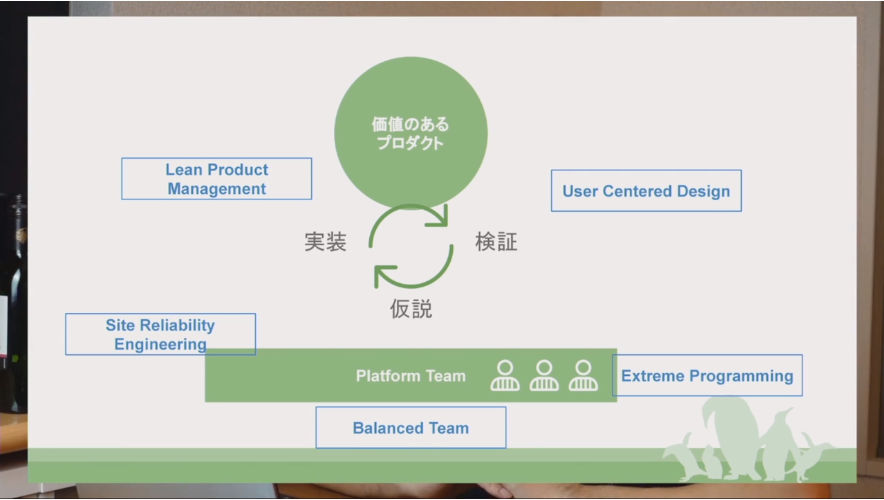Click the Lean Product Management box

click(x=216, y=179)
